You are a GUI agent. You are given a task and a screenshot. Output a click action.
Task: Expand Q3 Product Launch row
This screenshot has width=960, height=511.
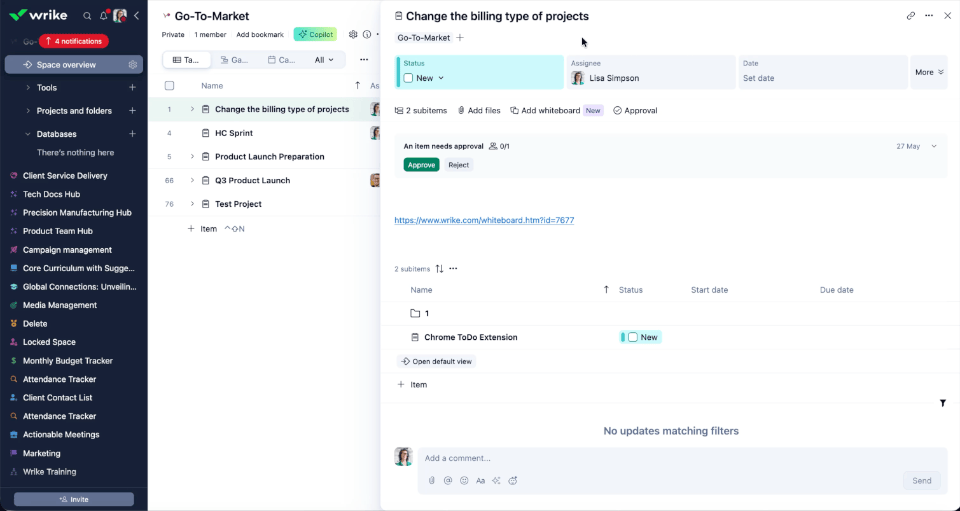[192, 181]
